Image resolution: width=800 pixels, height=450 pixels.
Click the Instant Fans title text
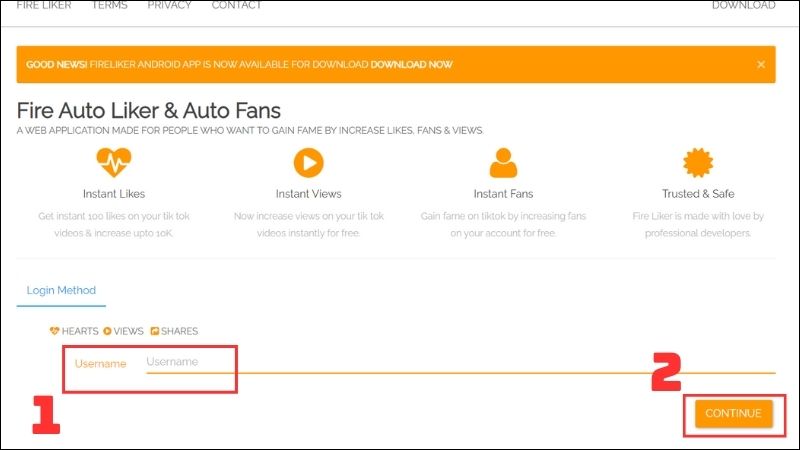click(x=503, y=194)
